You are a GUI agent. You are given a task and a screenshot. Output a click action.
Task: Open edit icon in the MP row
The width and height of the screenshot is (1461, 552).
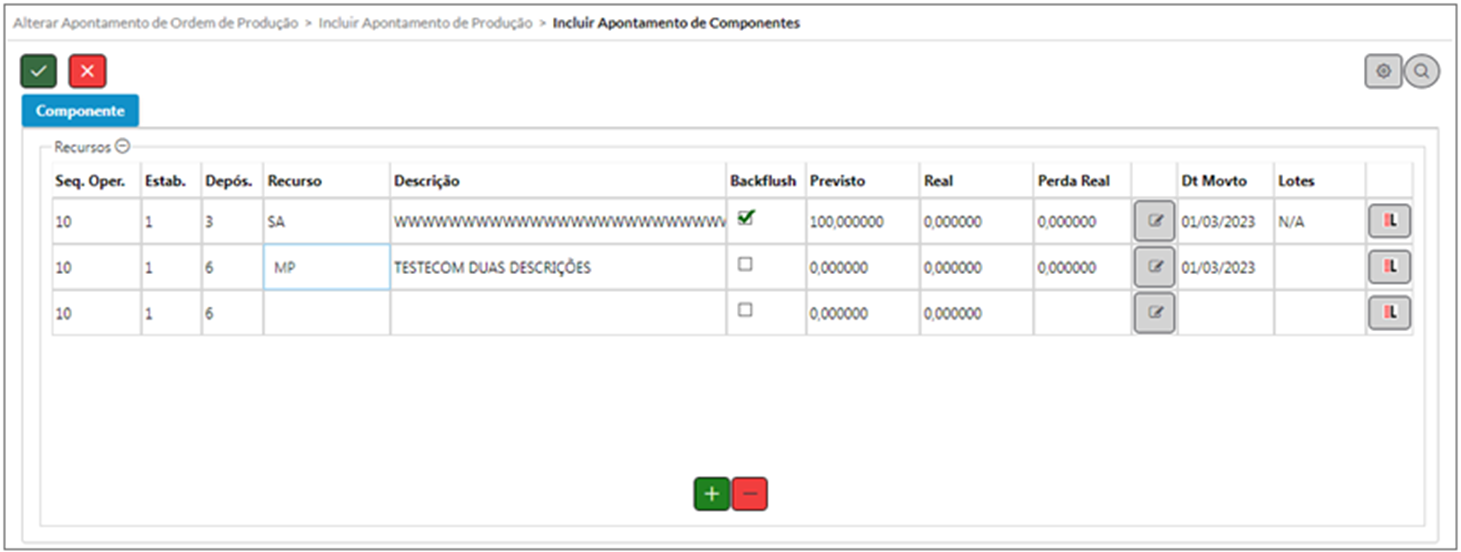(x=1155, y=267)
